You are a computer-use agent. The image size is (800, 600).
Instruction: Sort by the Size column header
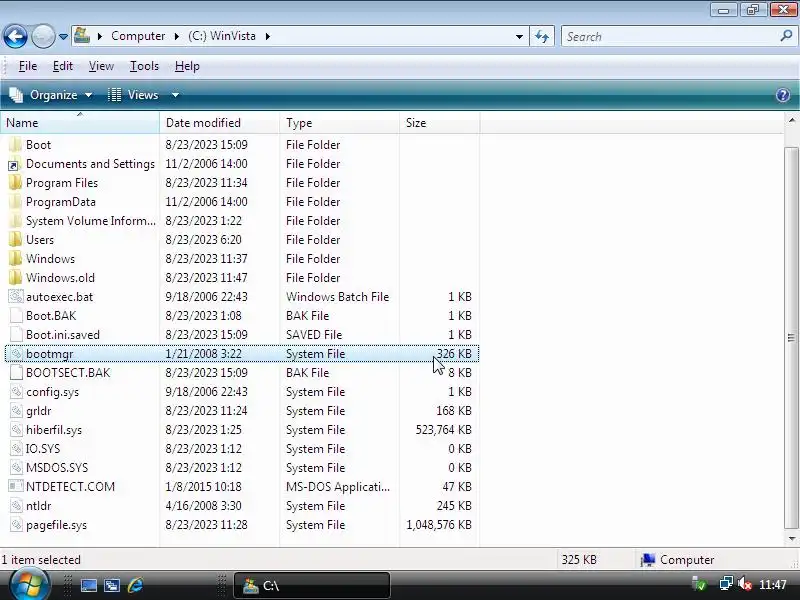(439, 123)
